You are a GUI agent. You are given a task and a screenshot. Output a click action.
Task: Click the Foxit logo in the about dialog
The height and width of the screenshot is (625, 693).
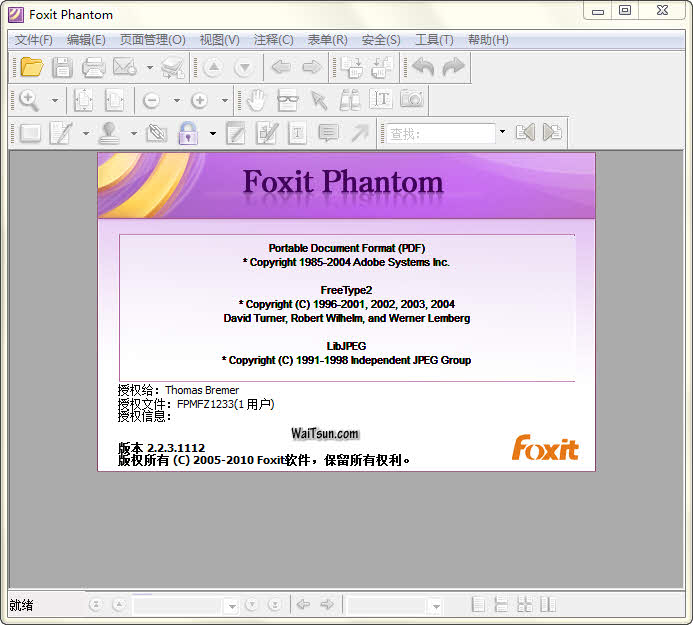[x=545, y=448]
